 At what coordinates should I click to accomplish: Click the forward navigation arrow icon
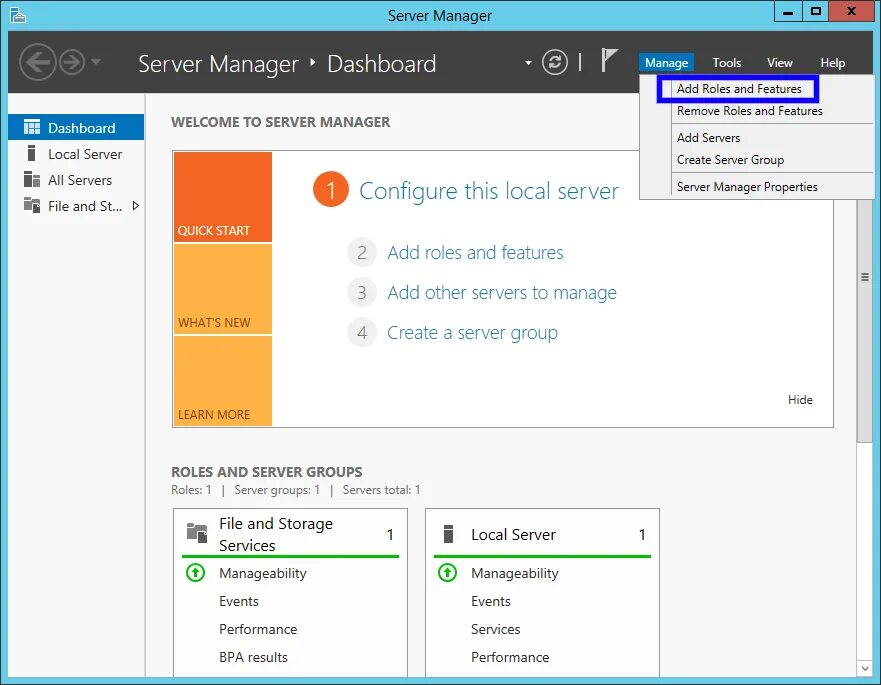tap(72, 62)
